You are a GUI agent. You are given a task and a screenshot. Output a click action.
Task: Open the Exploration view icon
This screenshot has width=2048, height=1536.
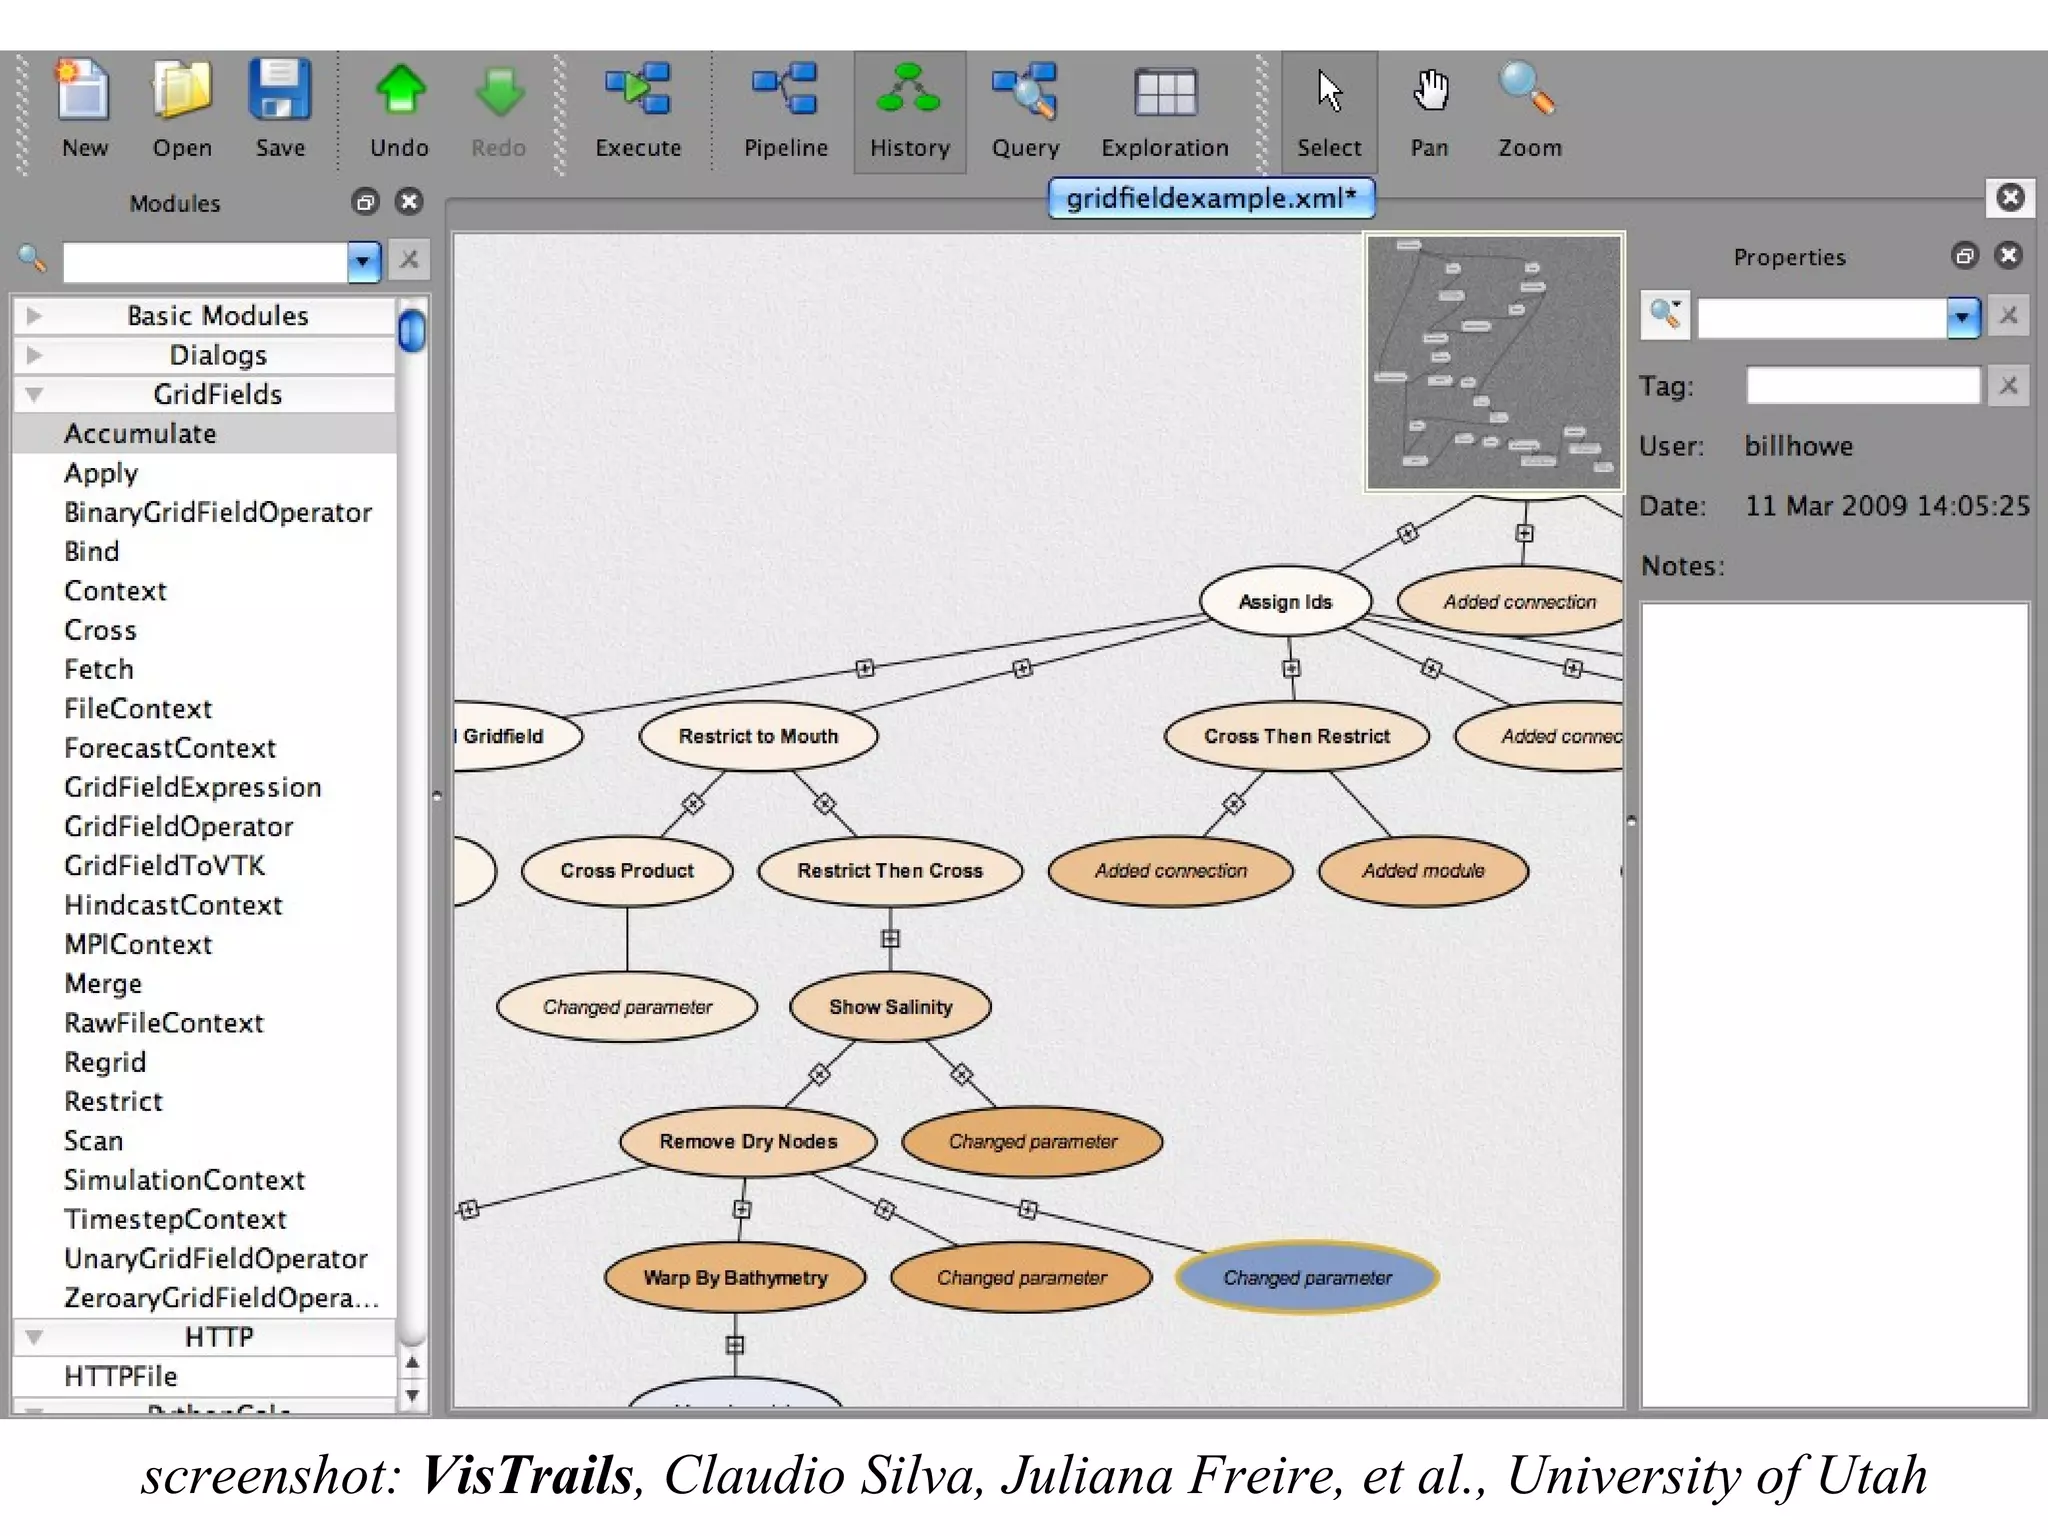[x=1164, y=93]
